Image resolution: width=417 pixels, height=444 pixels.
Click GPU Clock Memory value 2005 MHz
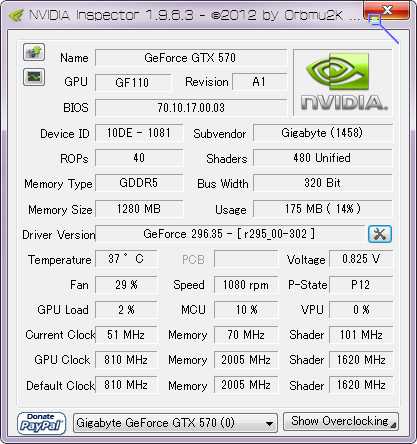click(x=246, y=360)
